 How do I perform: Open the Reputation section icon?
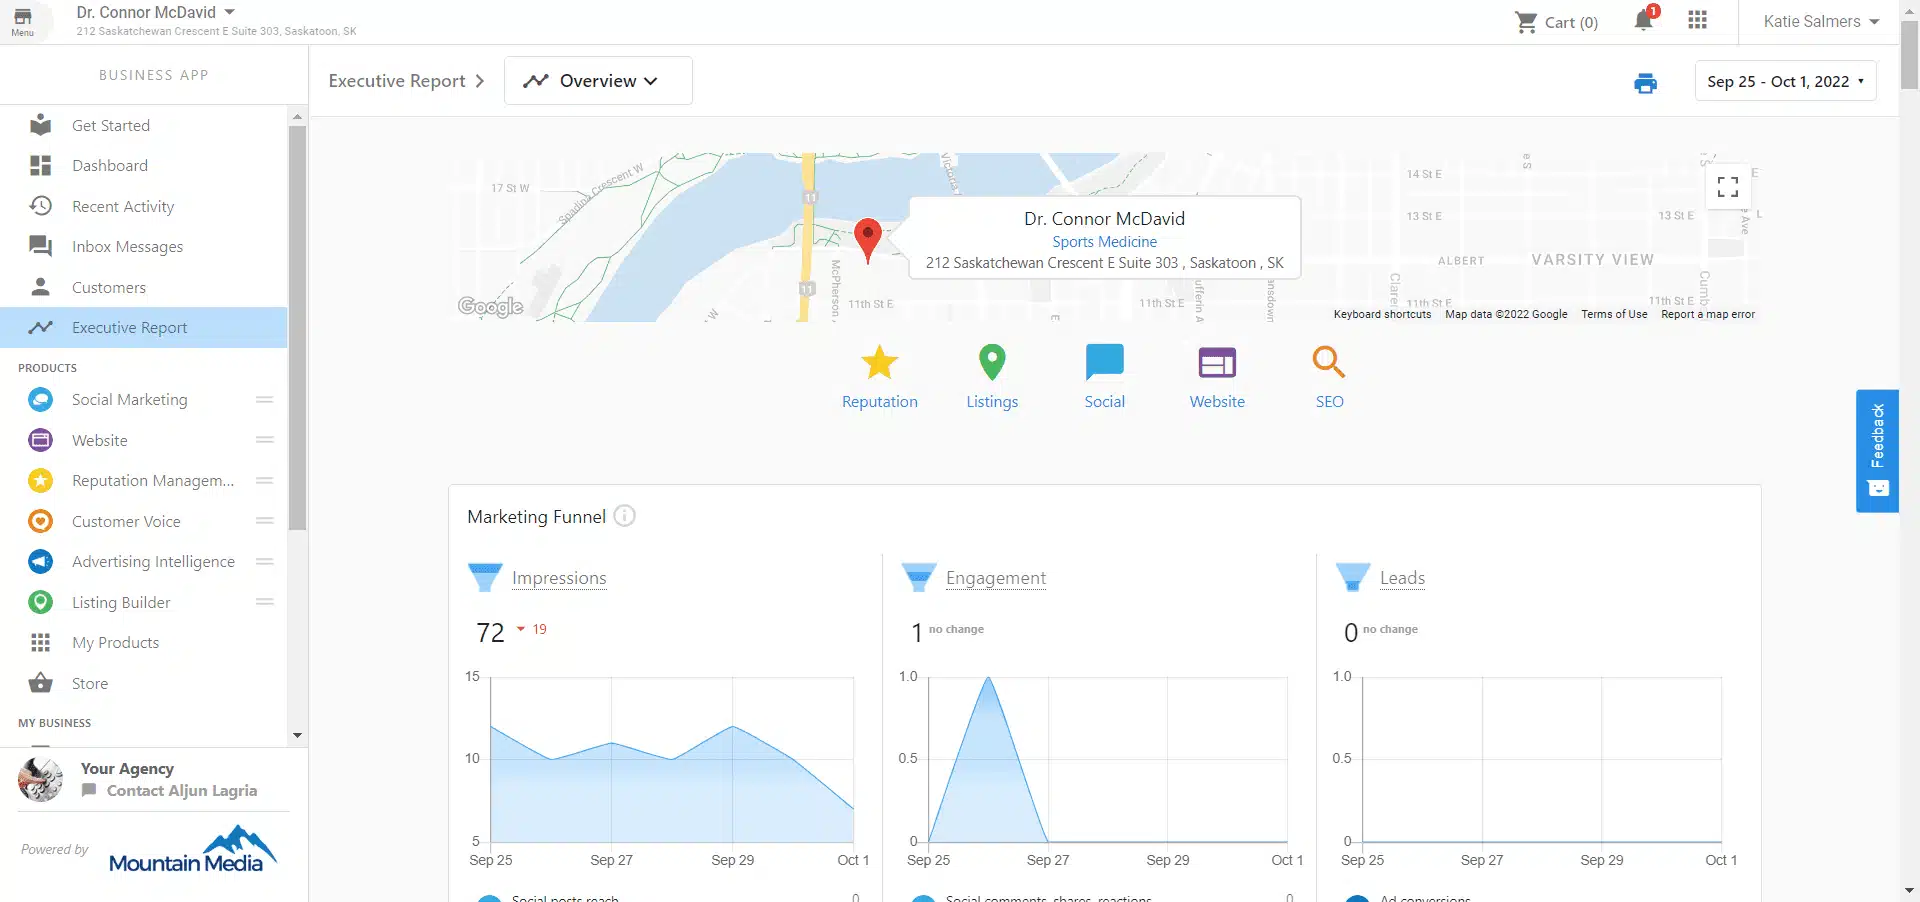[879, 363]
